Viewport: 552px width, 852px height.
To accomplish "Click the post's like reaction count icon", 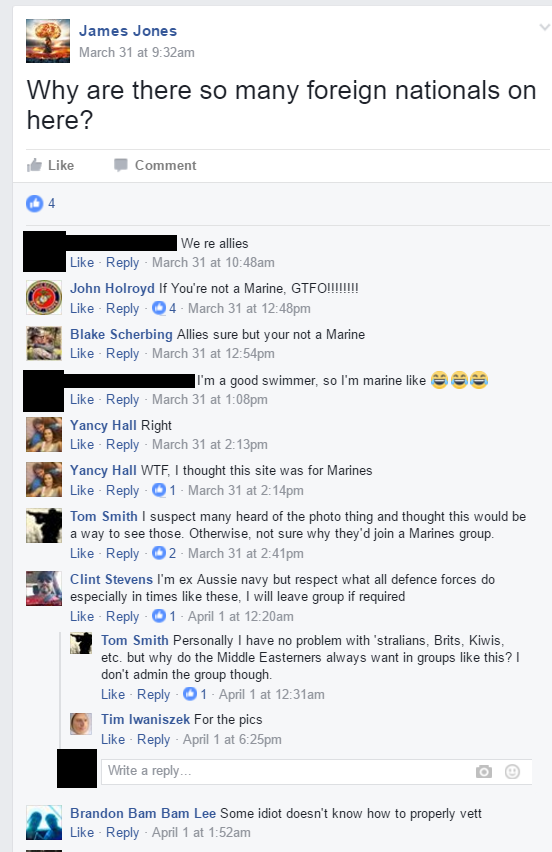I will (x=34, y=203).
